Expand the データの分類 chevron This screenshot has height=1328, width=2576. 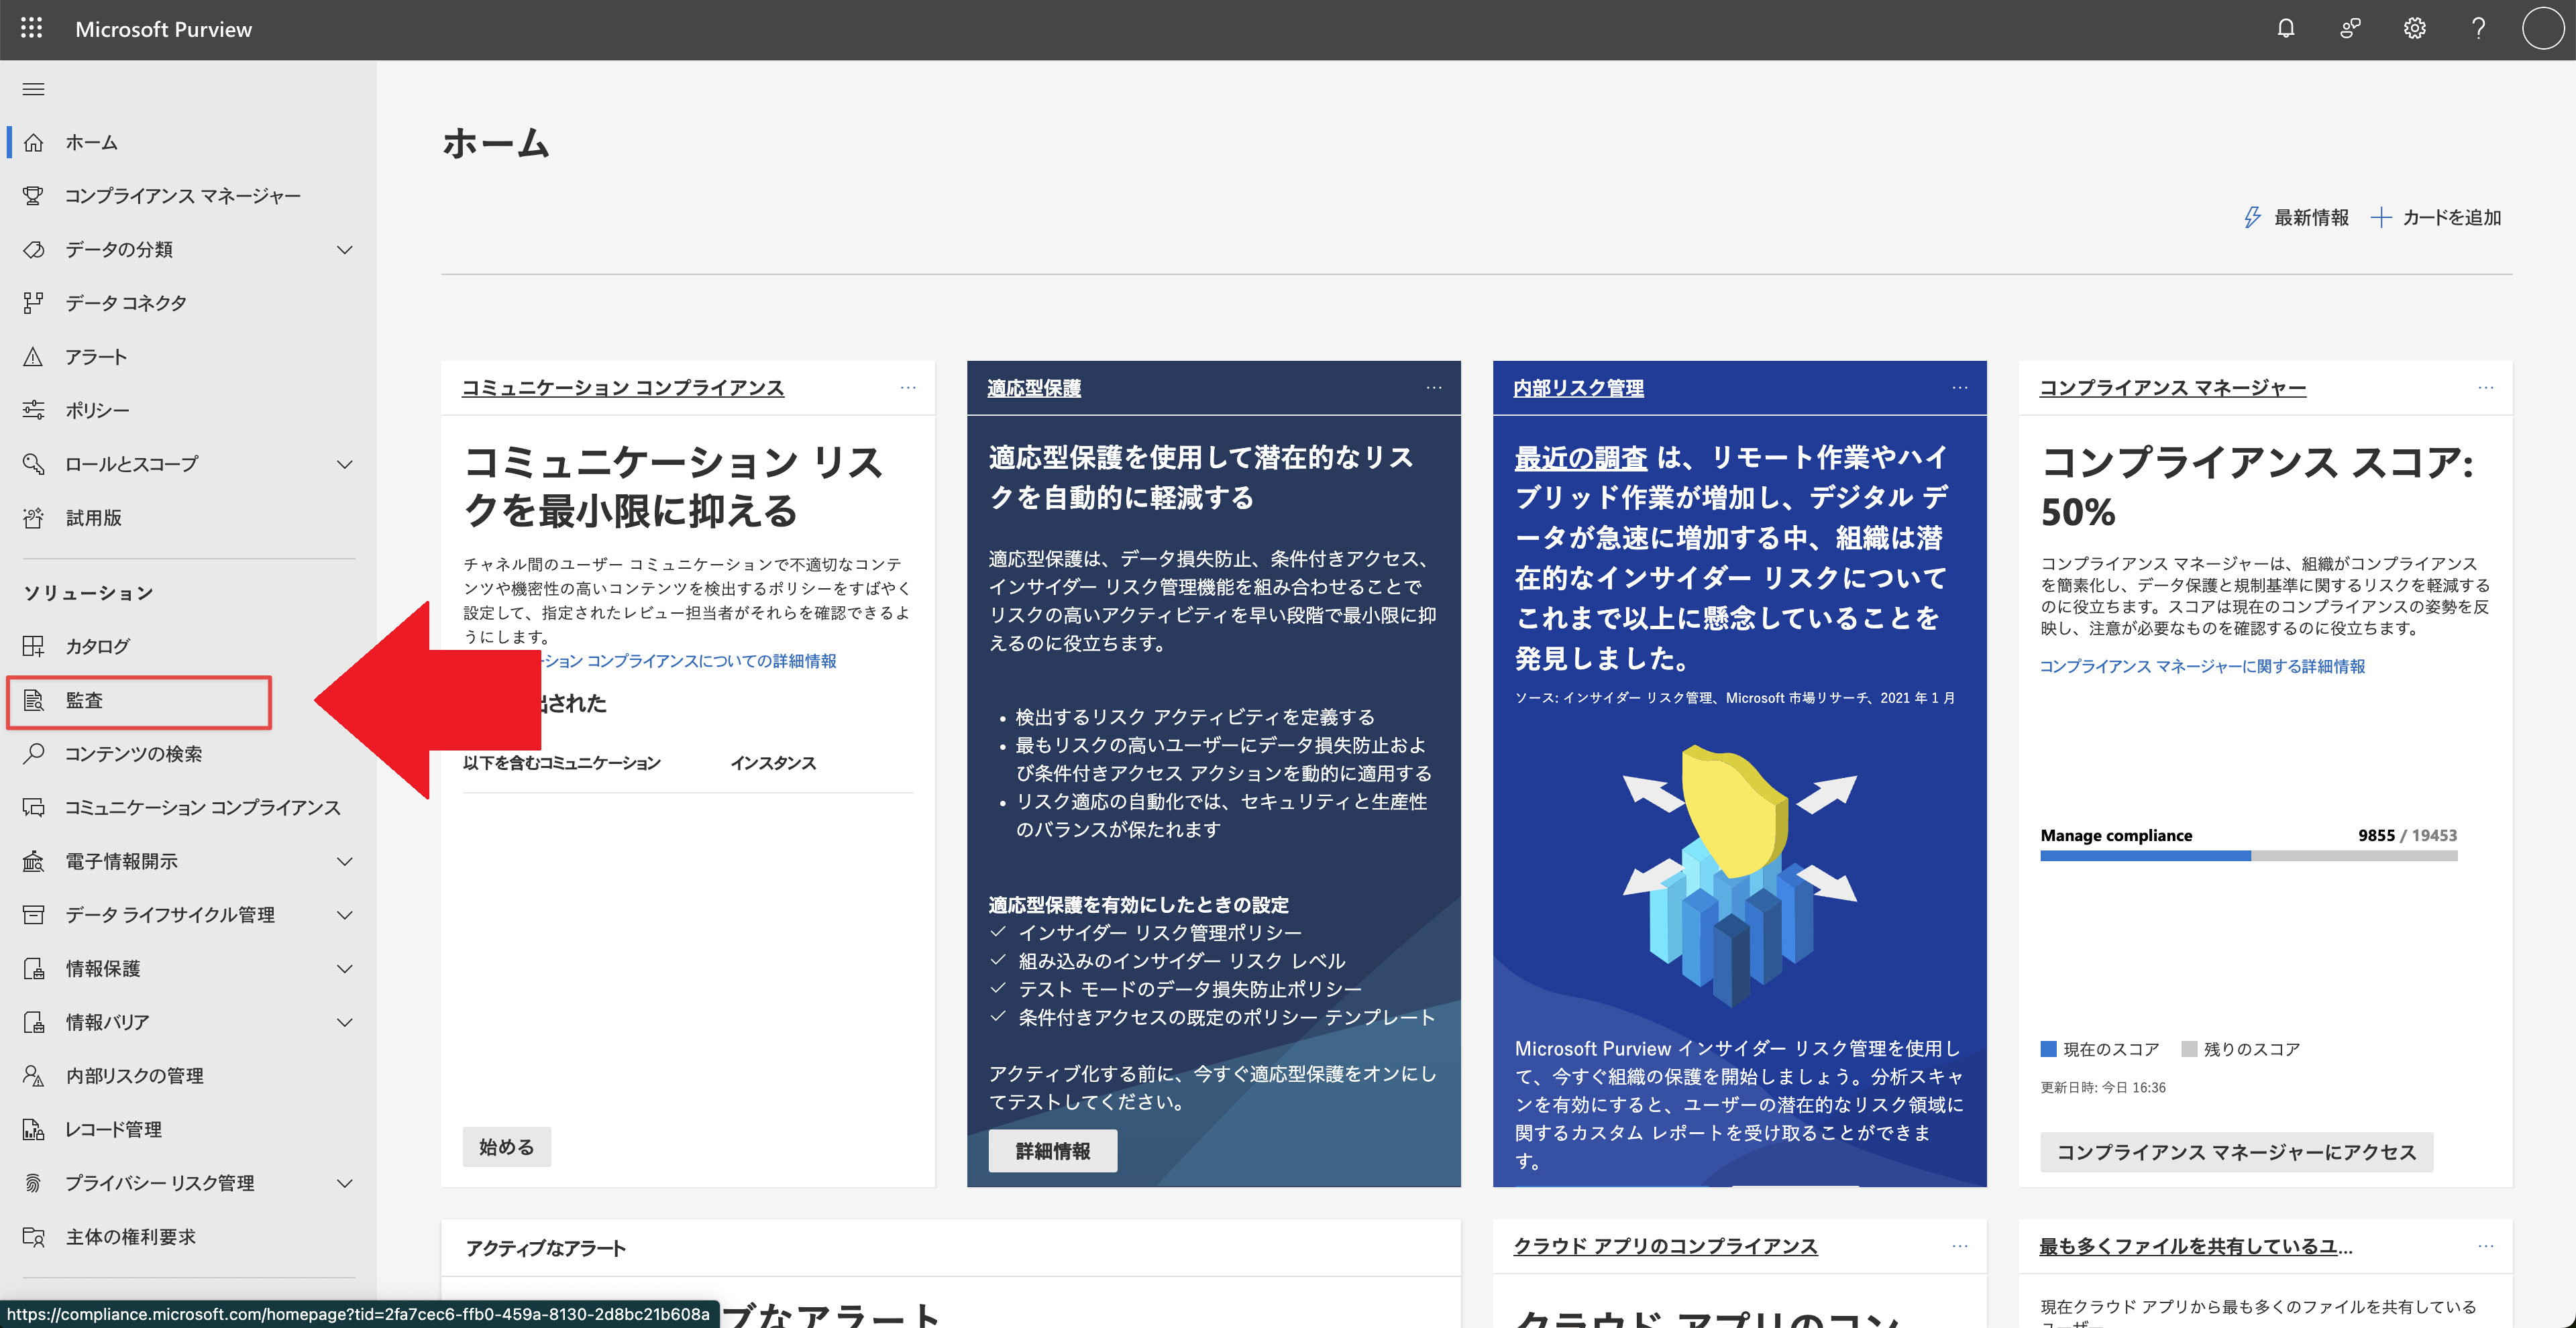(345, 250)
